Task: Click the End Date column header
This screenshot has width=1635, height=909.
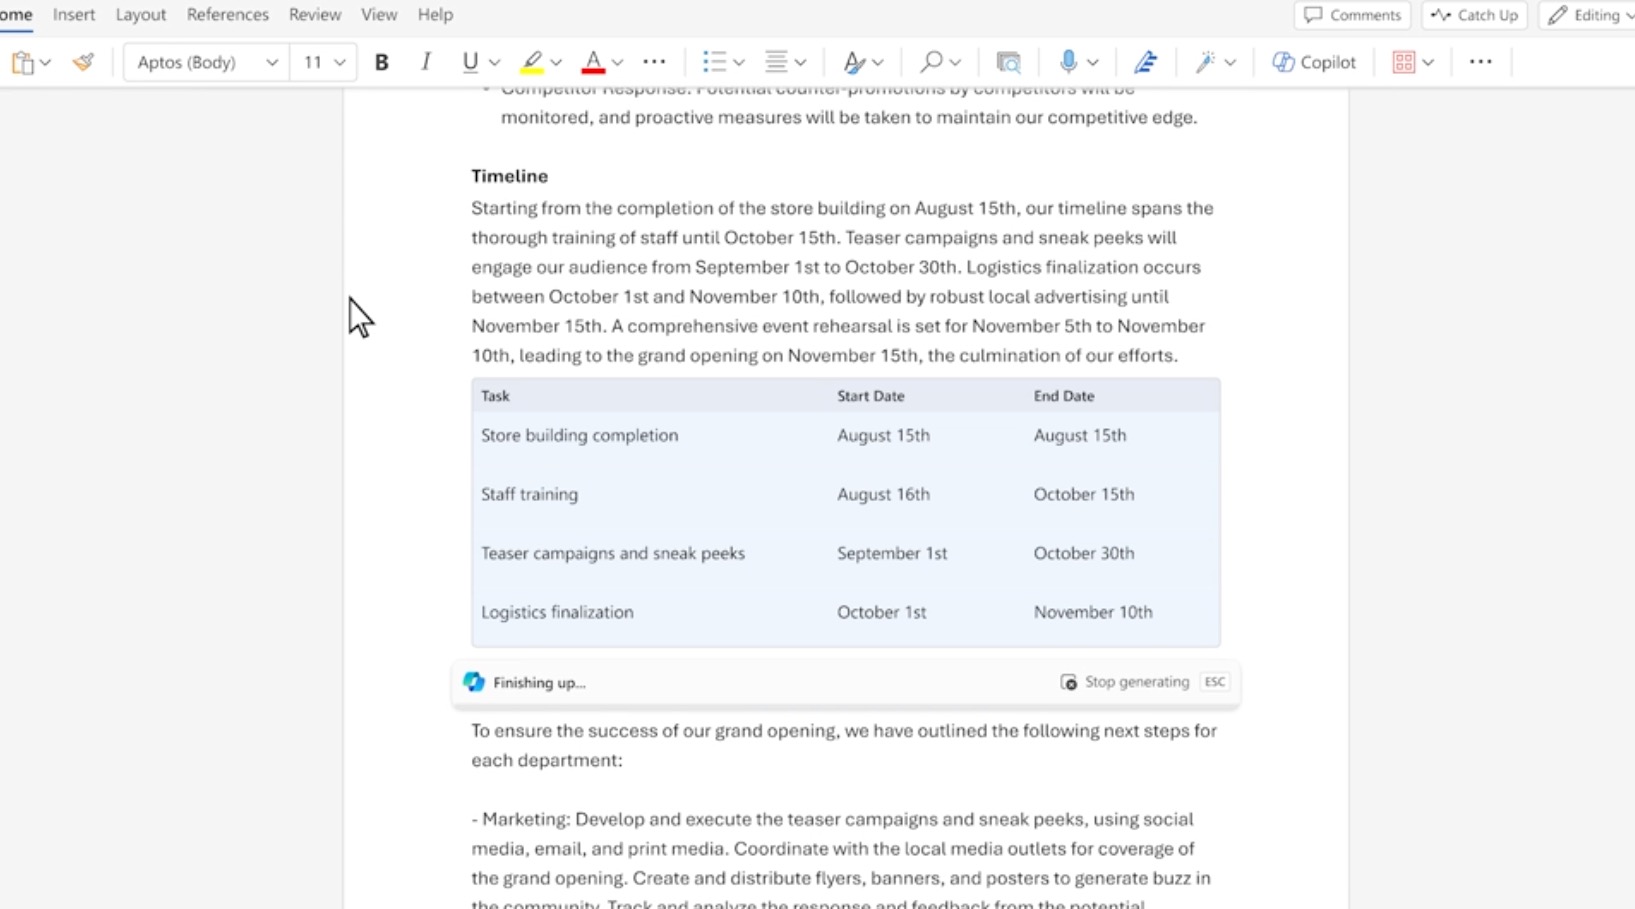Action: click(1064, 396)
